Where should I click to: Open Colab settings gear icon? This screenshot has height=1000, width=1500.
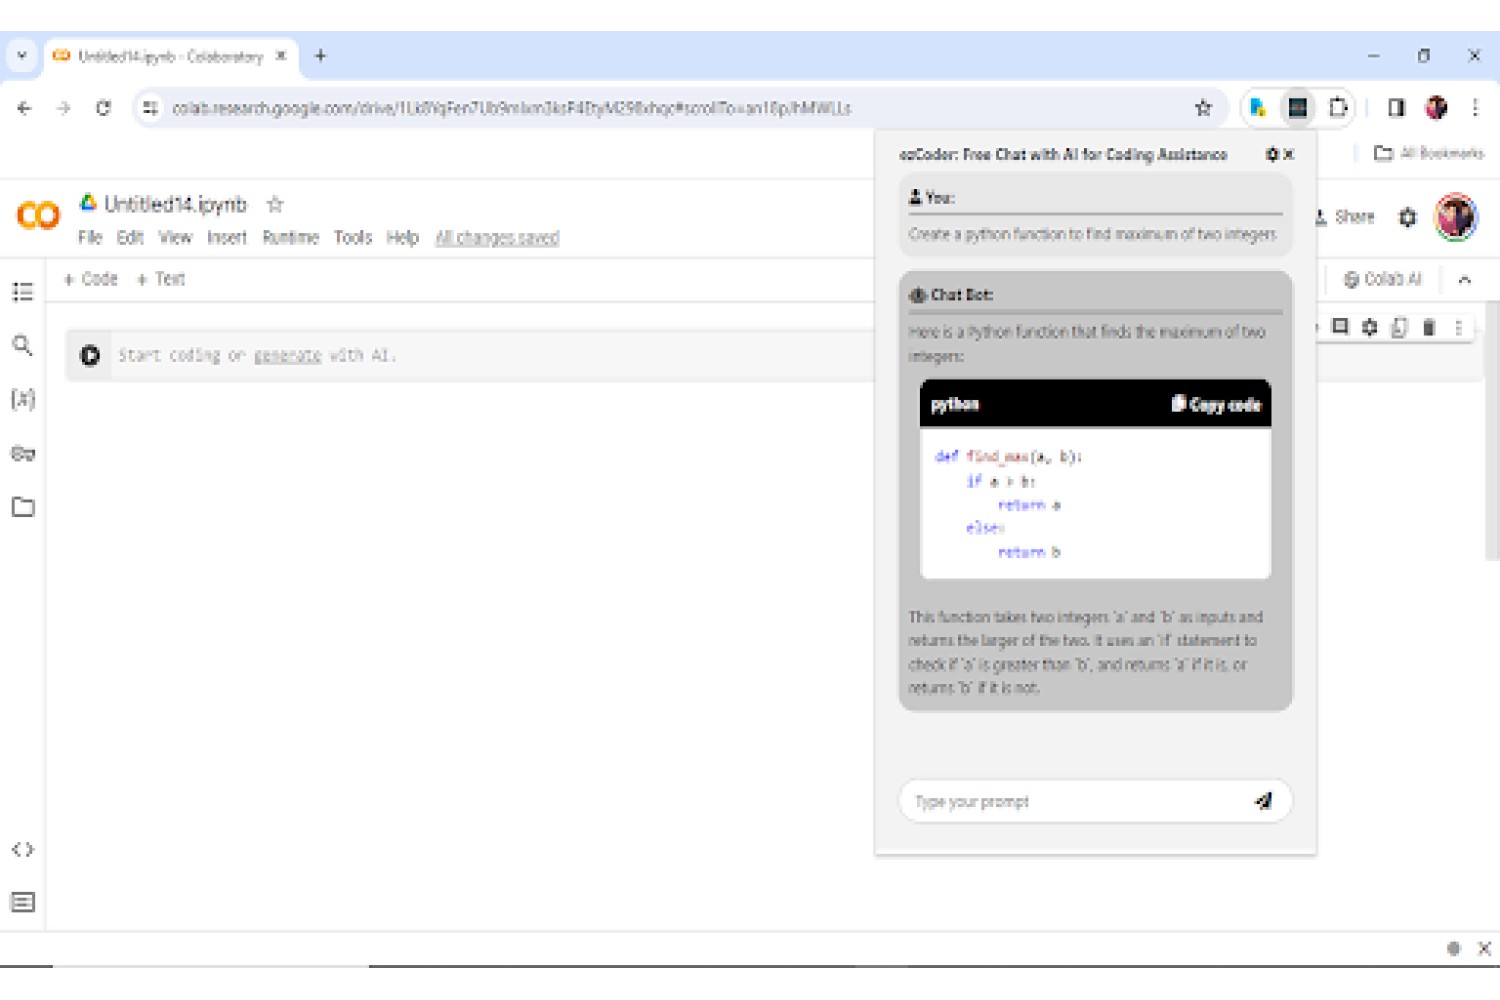pyautogui.click(x=1407, y=217)
